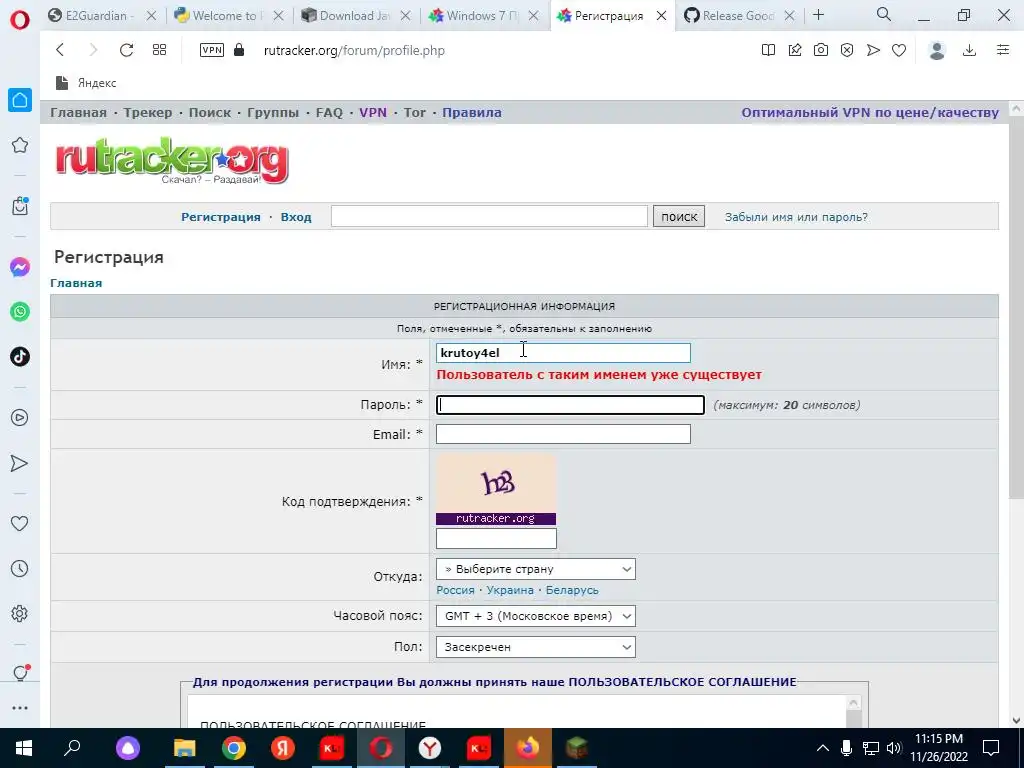The width and height of the screenshot is (1024, 768).
Task: Choose the Россия quick country link
Action: (455, 590)
